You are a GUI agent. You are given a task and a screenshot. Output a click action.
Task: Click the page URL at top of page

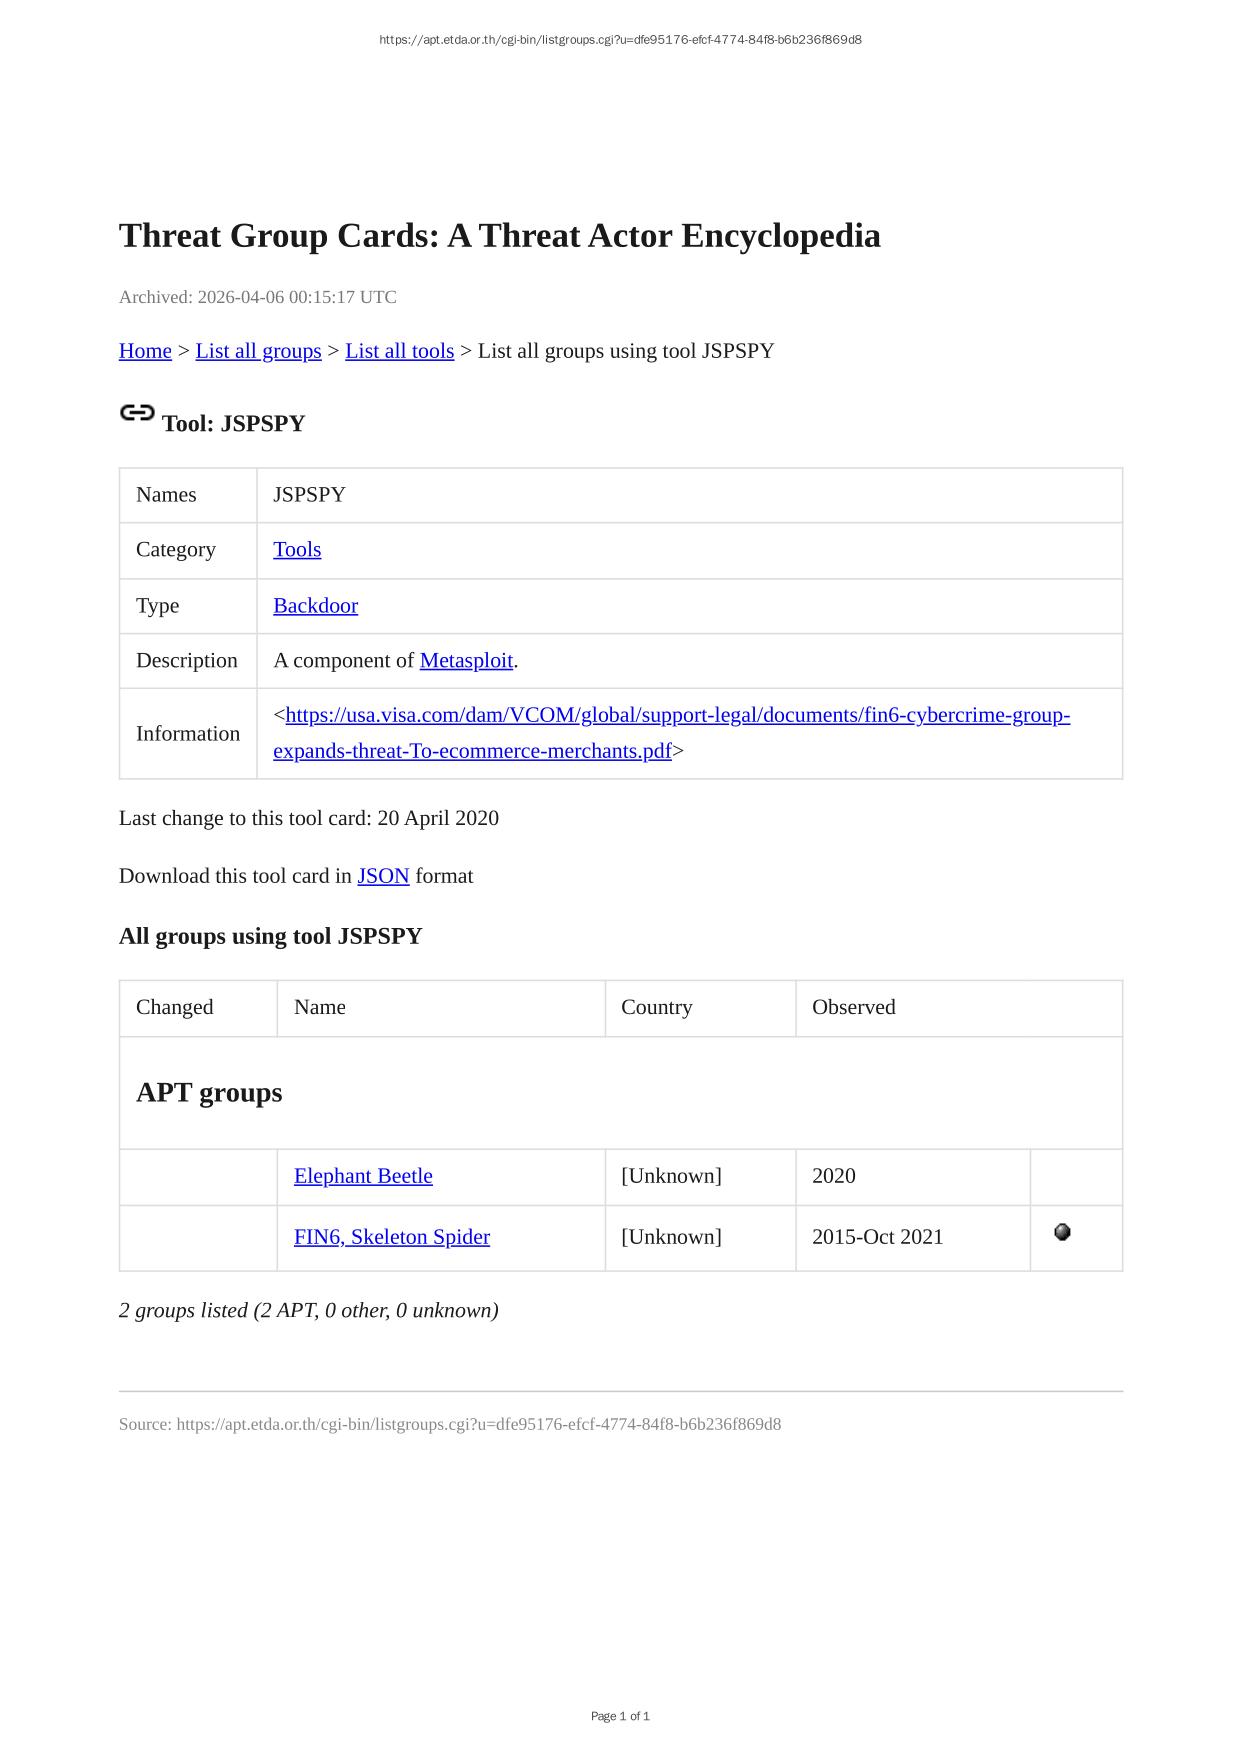tap(620, 40)
